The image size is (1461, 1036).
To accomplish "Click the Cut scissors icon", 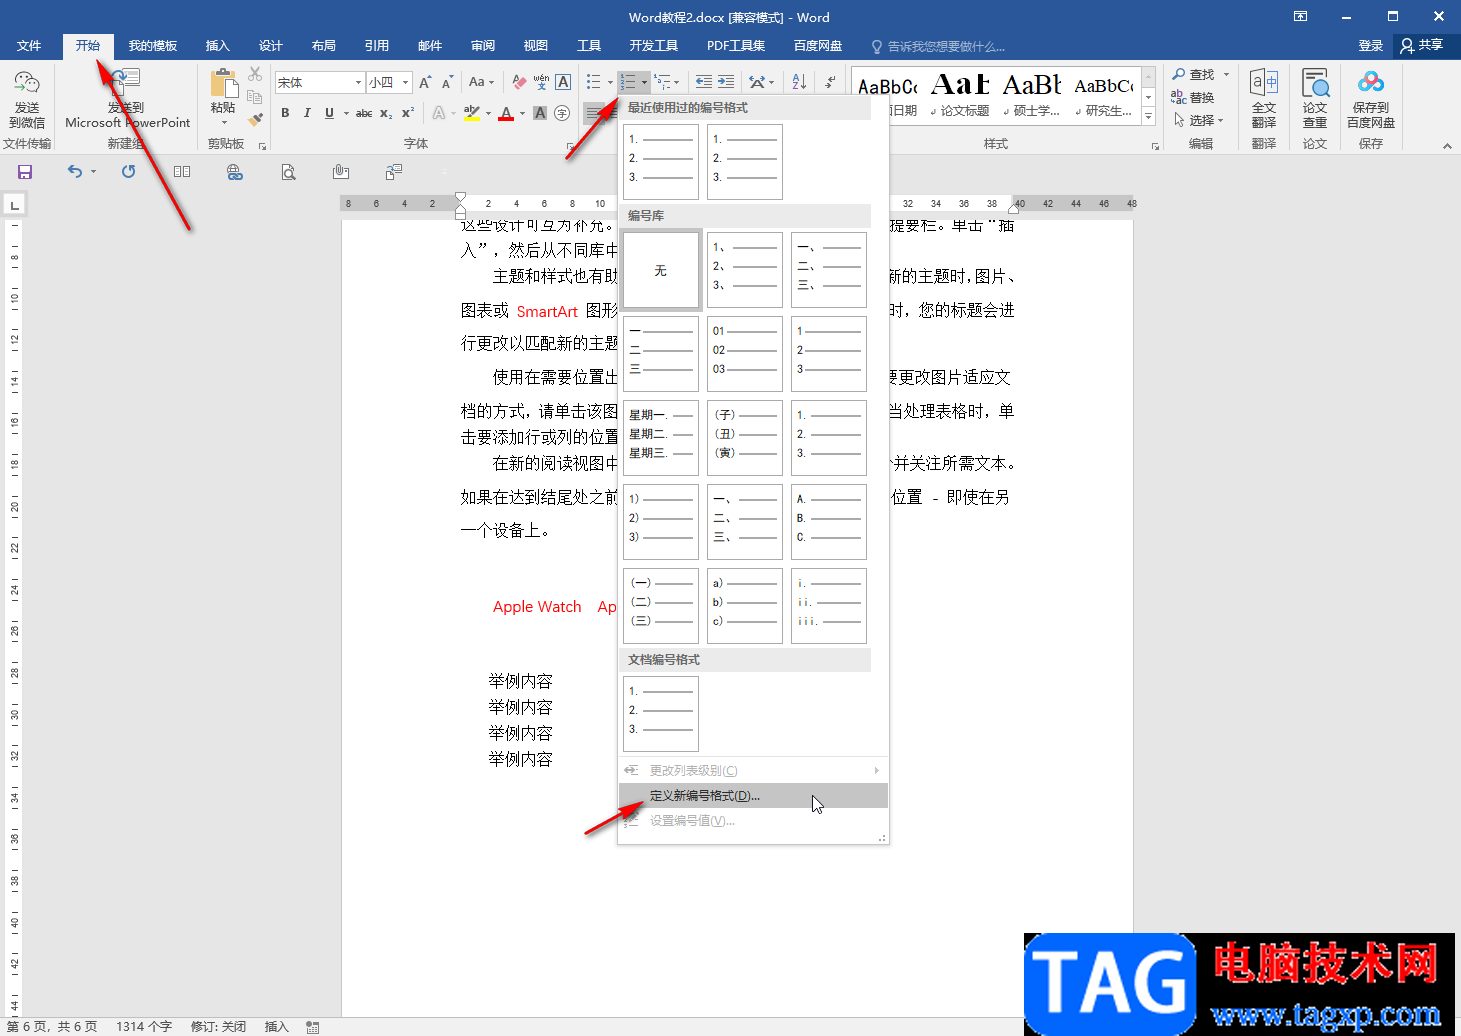I will 255,75.
